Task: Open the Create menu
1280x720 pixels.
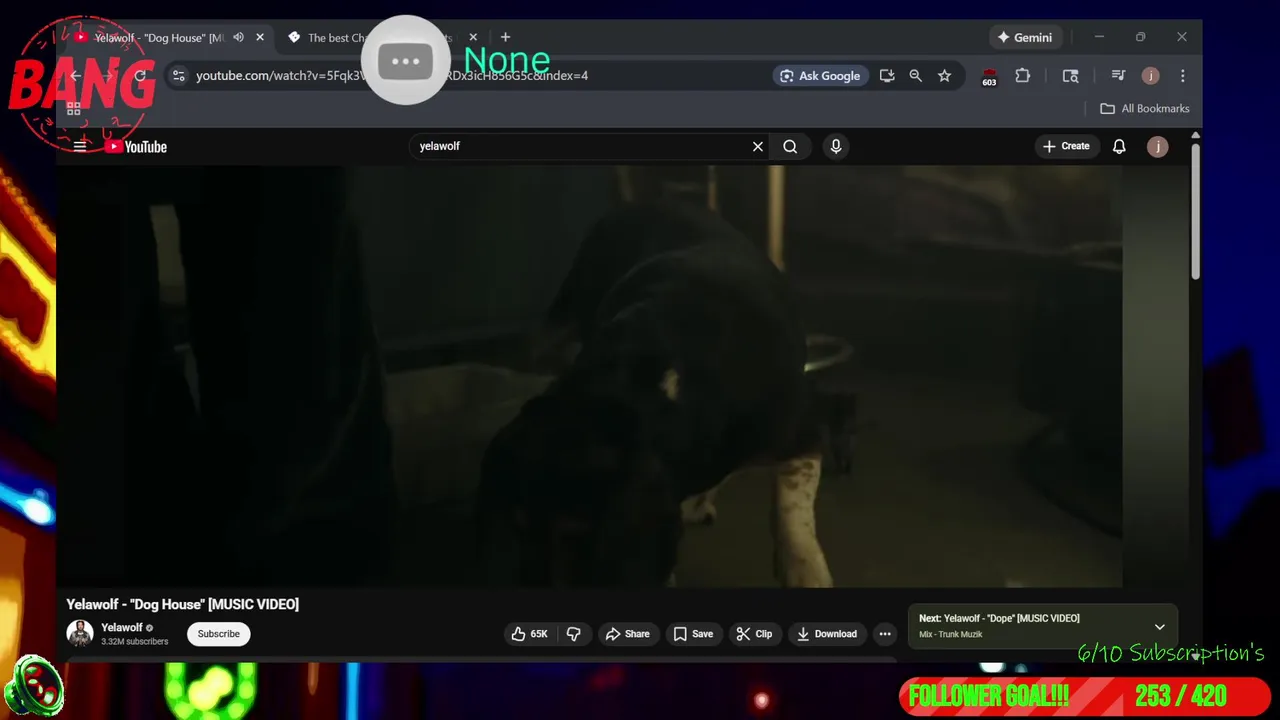Action: tap(1066, 146)
